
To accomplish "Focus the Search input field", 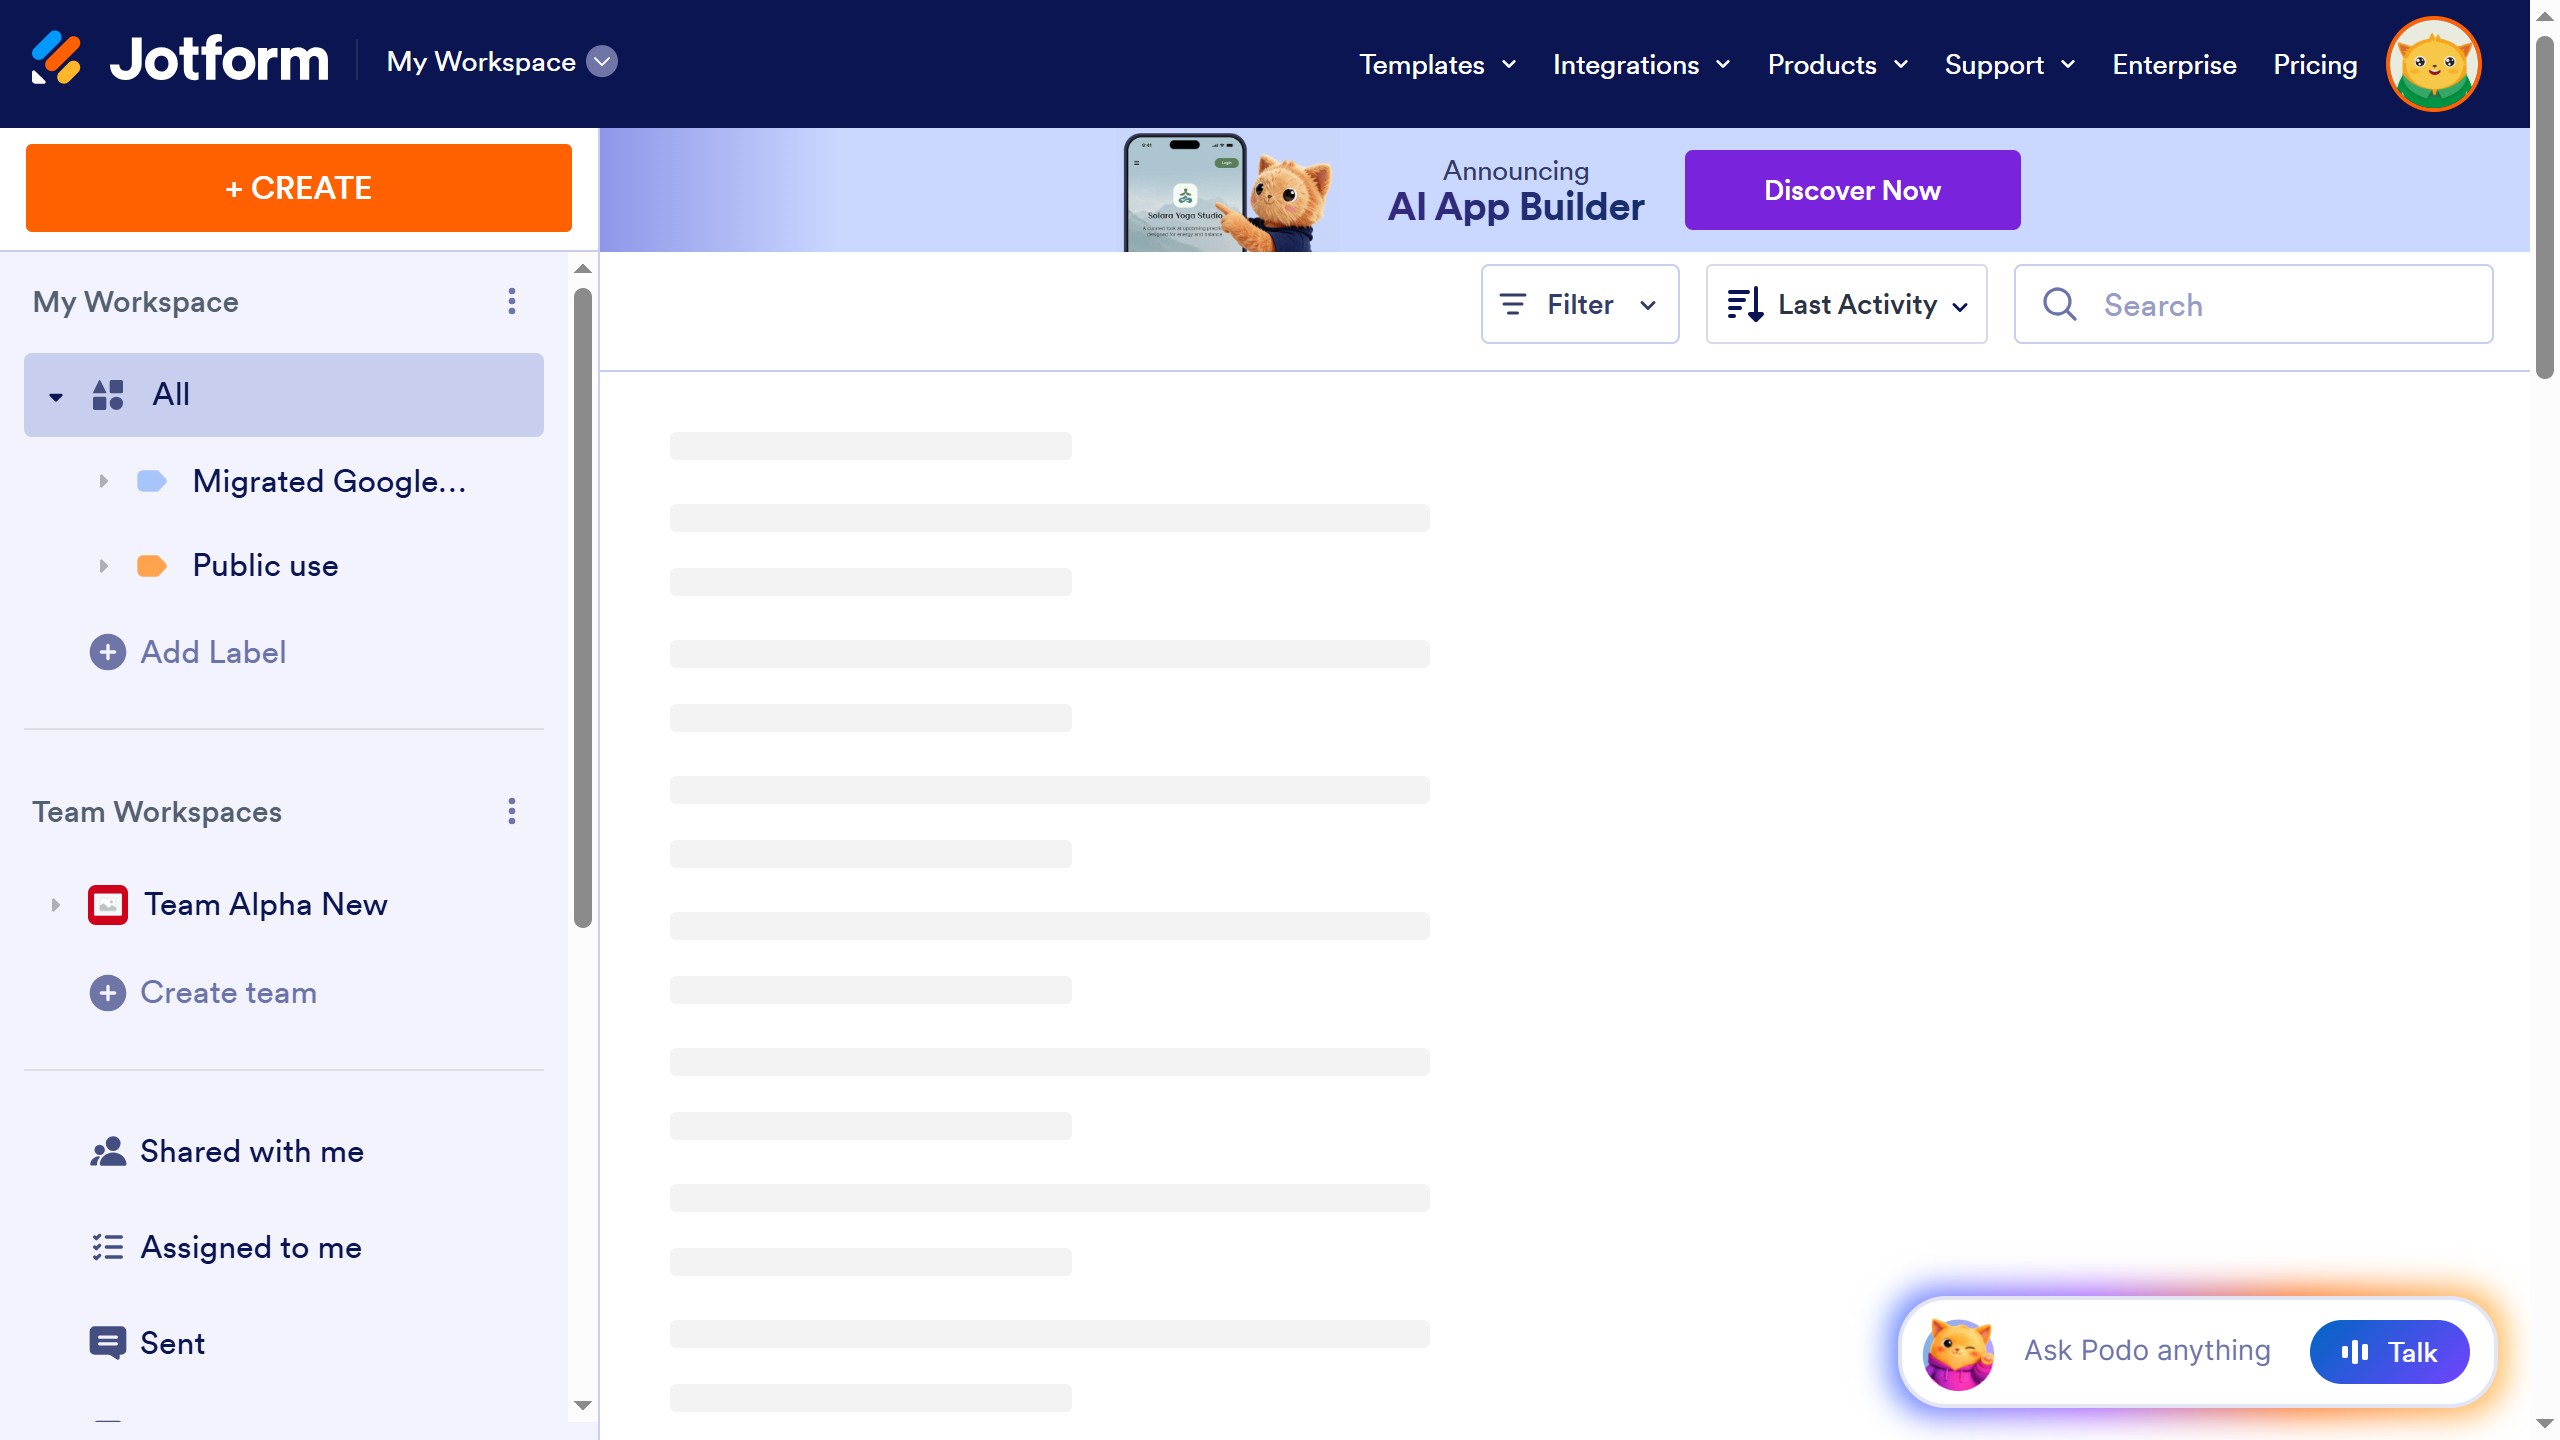I will (2254, 304).
